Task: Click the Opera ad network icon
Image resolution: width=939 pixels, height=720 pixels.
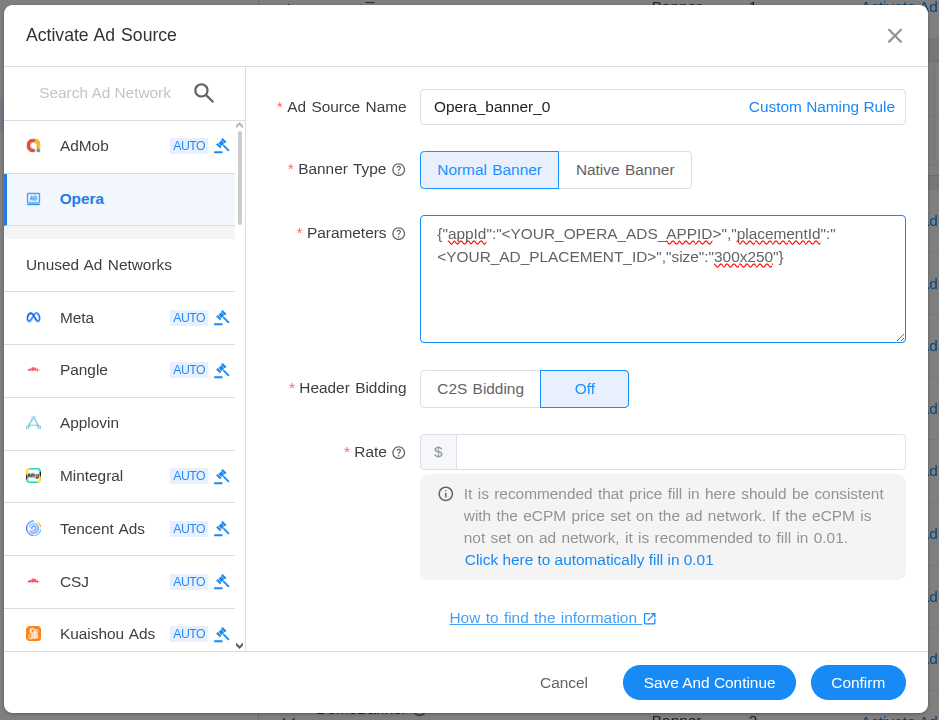Action: (34, 199)
